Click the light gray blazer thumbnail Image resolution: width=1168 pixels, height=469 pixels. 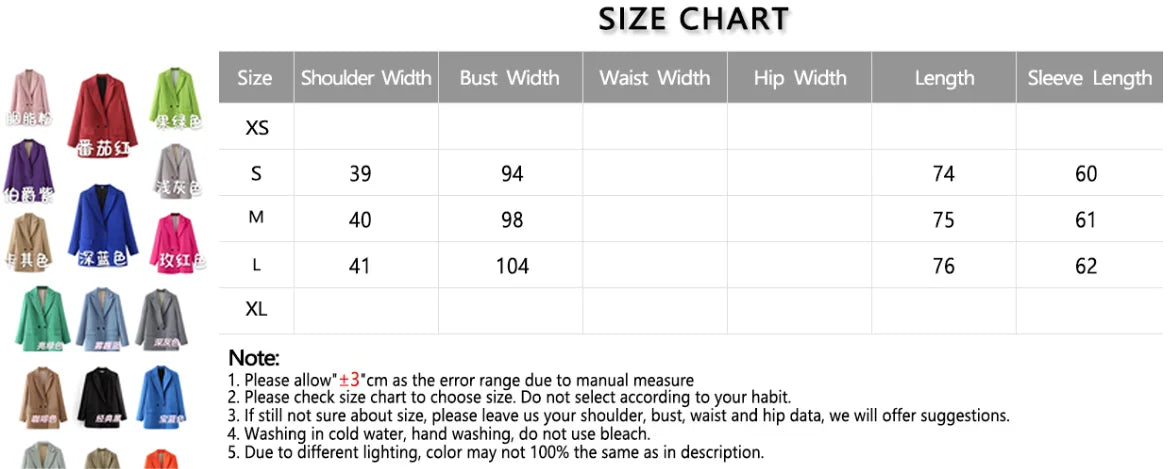click(177, 168)
